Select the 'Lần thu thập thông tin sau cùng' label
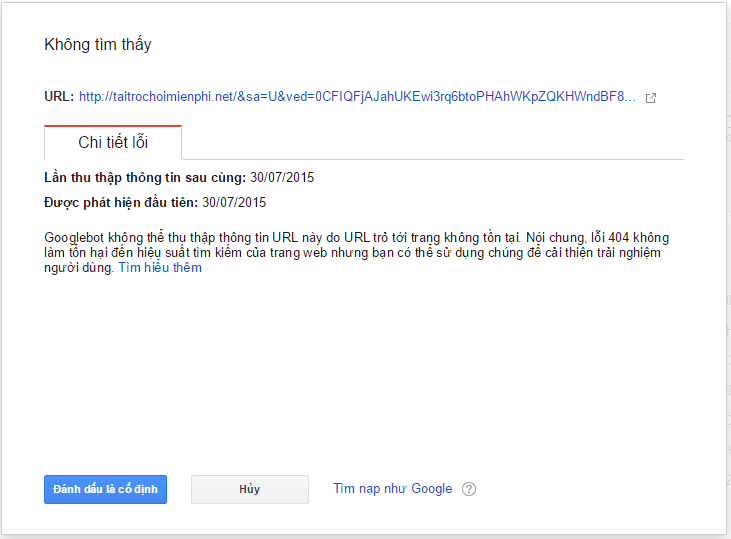 [x=145, y=178]
